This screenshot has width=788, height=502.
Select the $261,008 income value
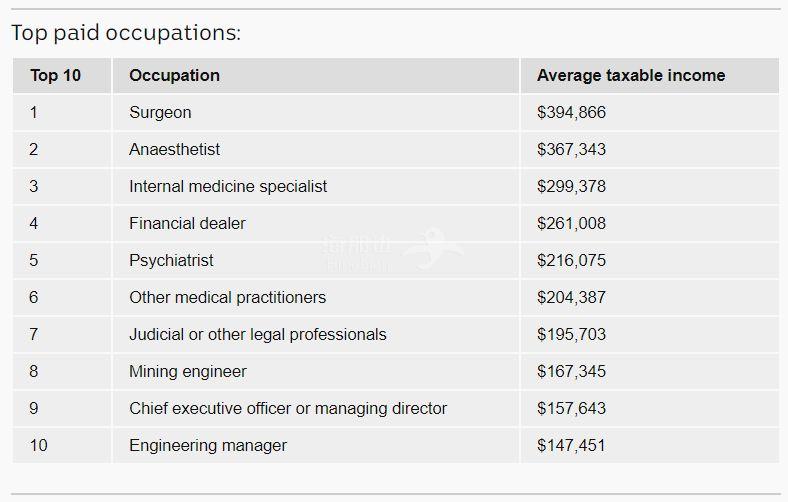pyautogui.click(x=571, y=224)
